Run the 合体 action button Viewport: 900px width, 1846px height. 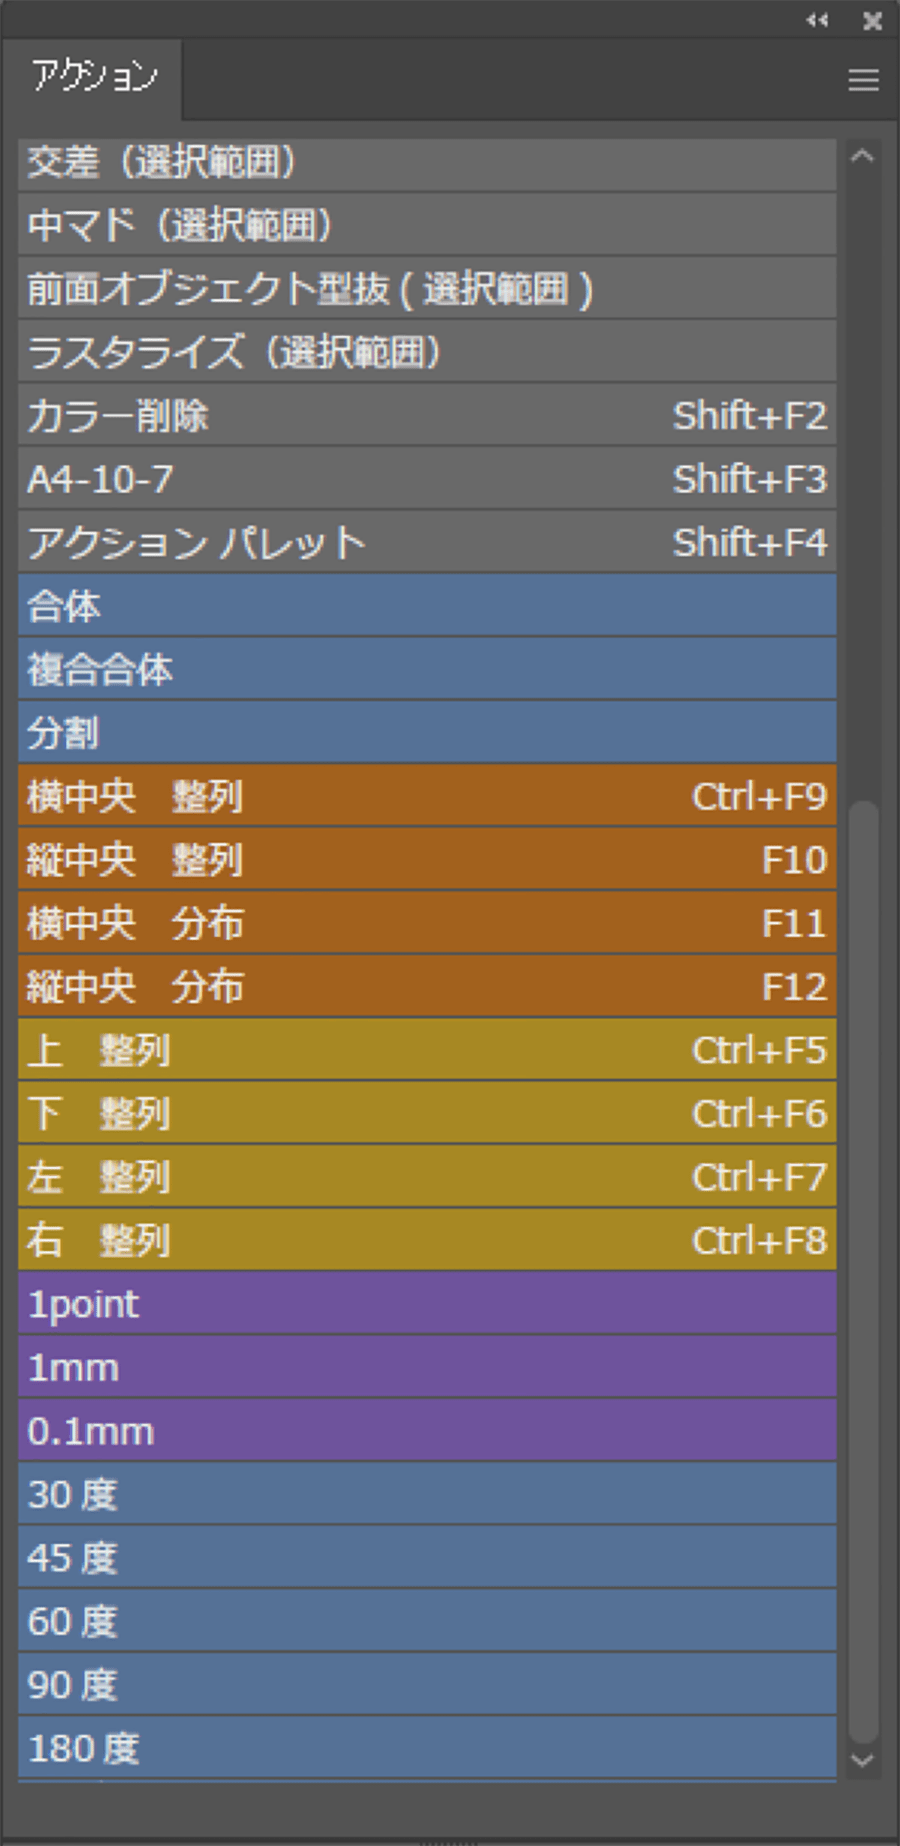click(x=427, y=606)
